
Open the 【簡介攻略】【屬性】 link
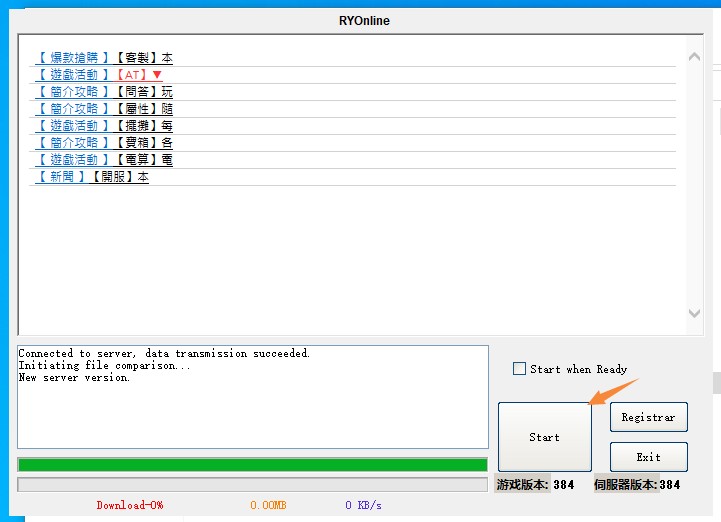click(104, 109)
